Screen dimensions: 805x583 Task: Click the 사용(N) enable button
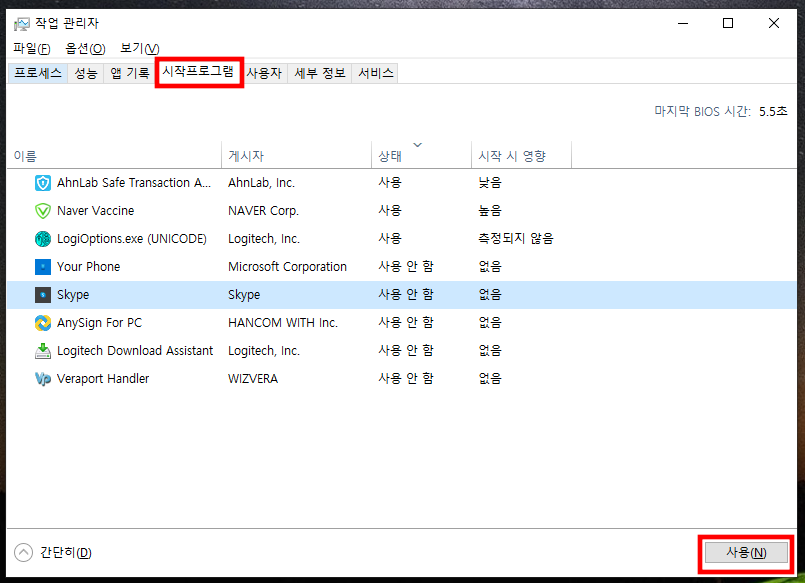[746, 553]
